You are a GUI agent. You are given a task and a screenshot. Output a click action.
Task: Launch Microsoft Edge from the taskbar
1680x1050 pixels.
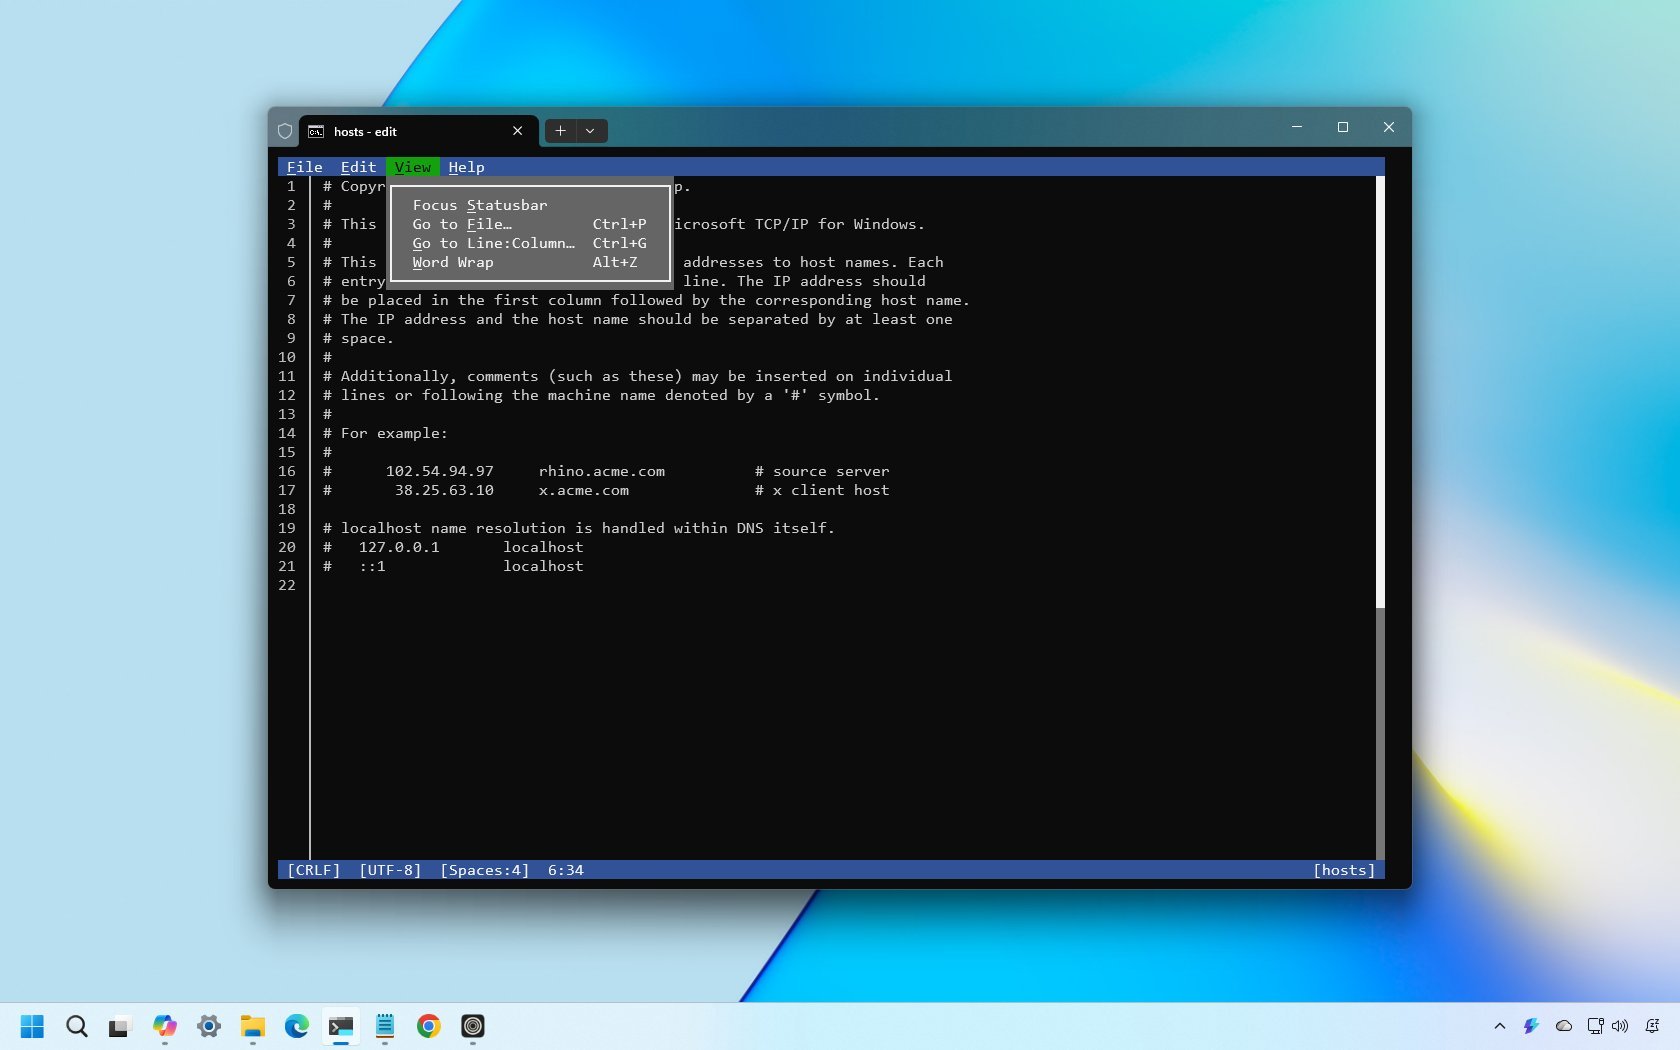coord(296,1027)
